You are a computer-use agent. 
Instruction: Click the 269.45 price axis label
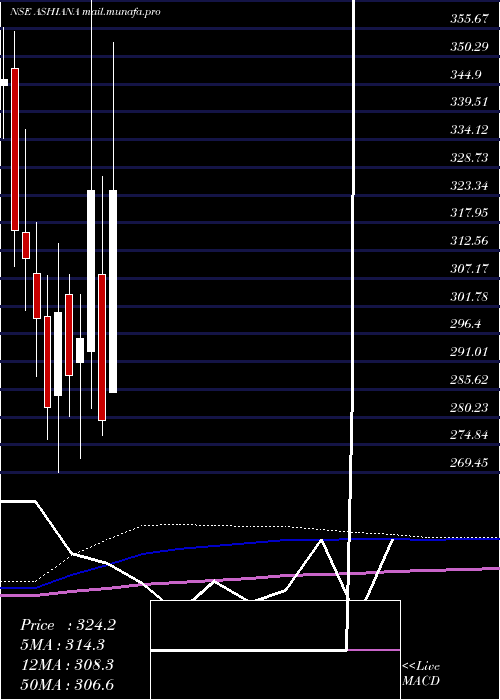click(x=469, y=463)
